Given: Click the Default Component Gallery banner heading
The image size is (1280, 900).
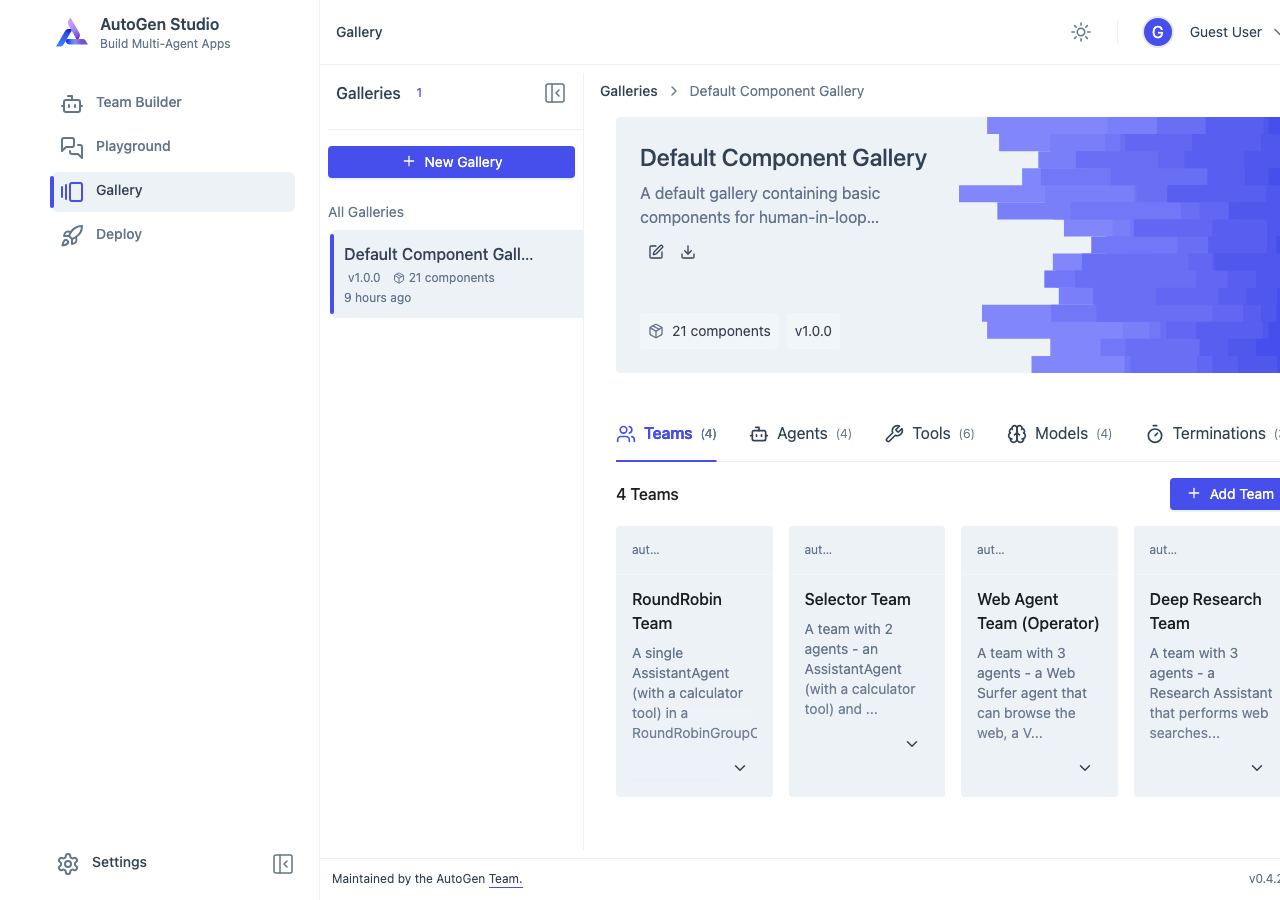Looking at the screenshot, I should (x=783, y=158).
